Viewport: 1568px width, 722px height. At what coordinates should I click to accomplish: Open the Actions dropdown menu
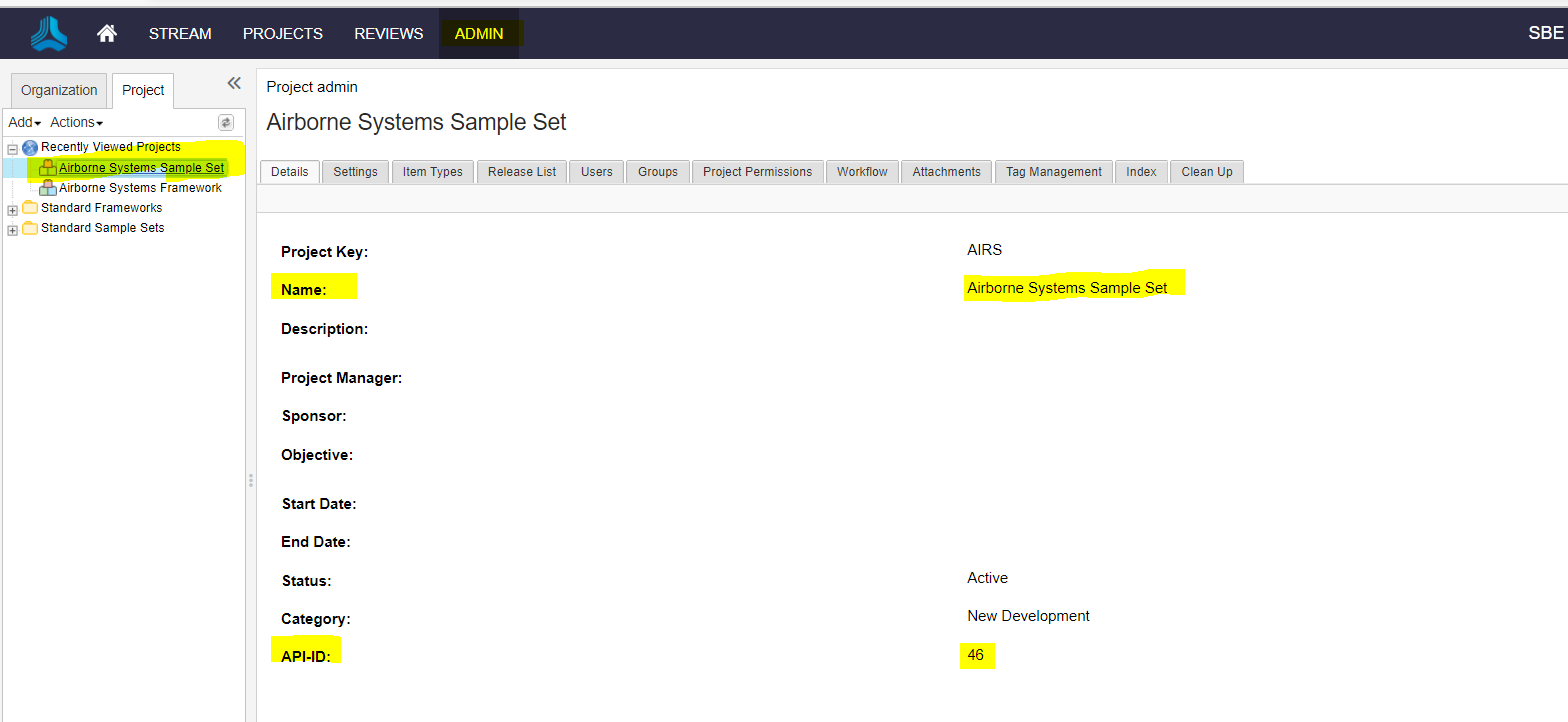pos(77,122)
